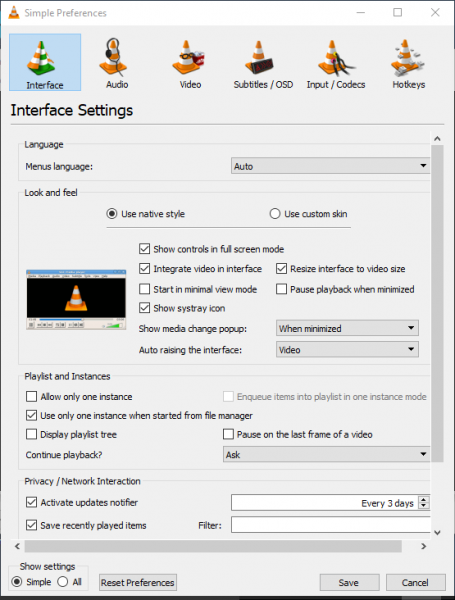Open the Audio settings cone icon
The image size is (455, 600).
(113, 57)
